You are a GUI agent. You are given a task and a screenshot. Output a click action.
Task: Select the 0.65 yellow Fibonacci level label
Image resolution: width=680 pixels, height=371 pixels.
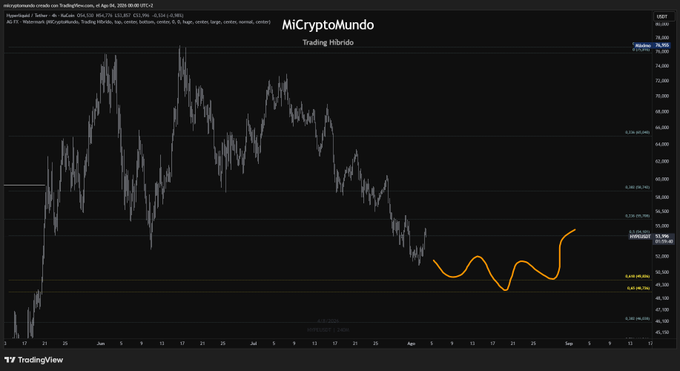click(x=638, y=288)
